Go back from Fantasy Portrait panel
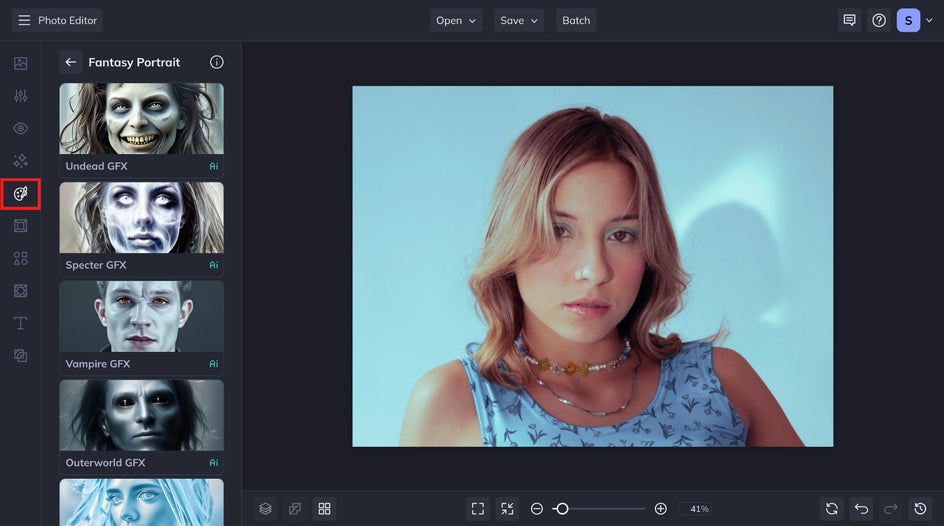 [x=70, y=62]
